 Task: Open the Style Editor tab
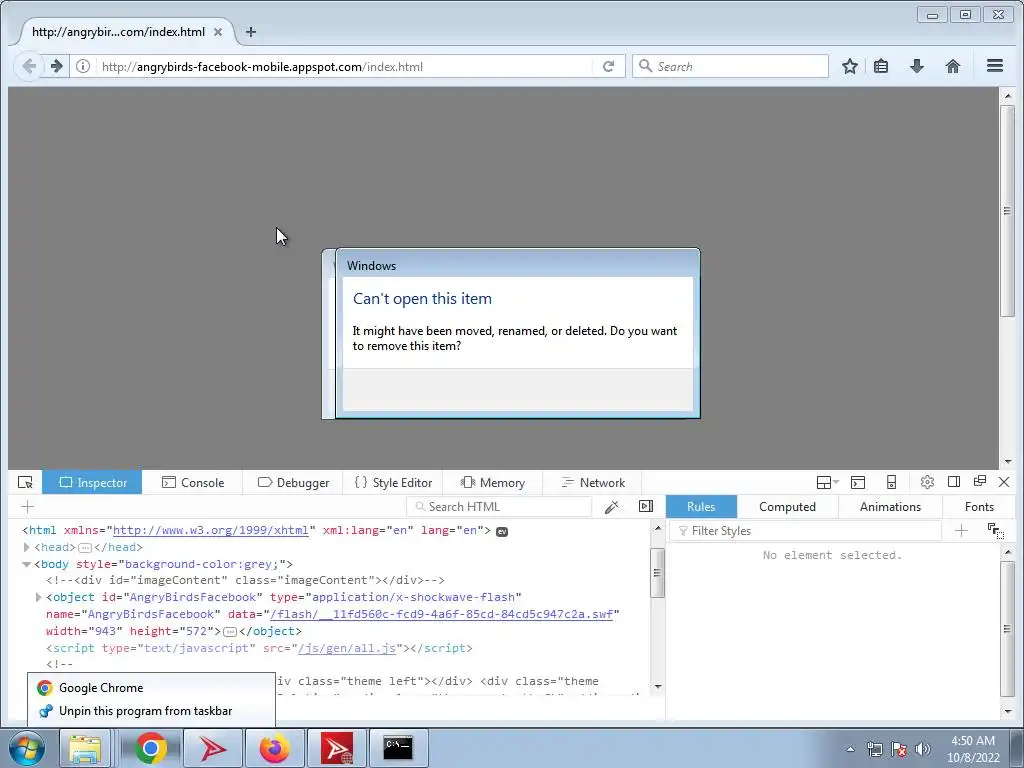[x=393, y=483]
